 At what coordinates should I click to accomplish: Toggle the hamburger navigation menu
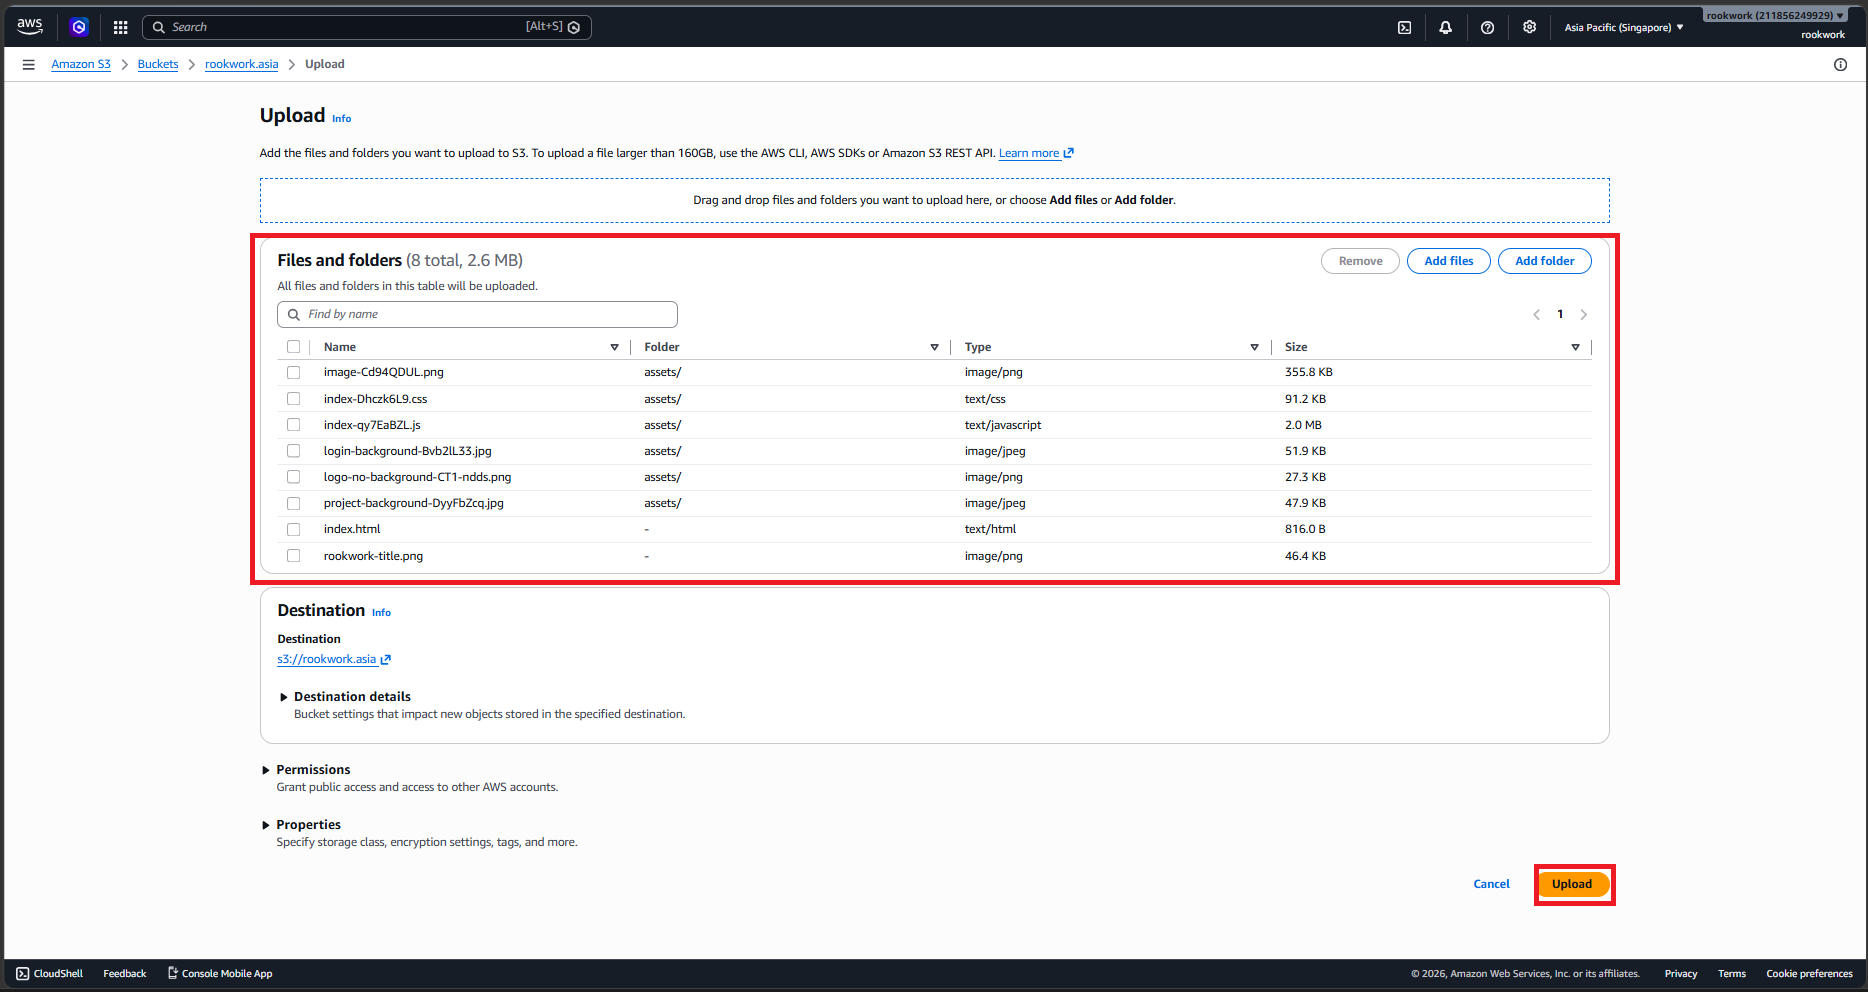[x=29, y=64]
